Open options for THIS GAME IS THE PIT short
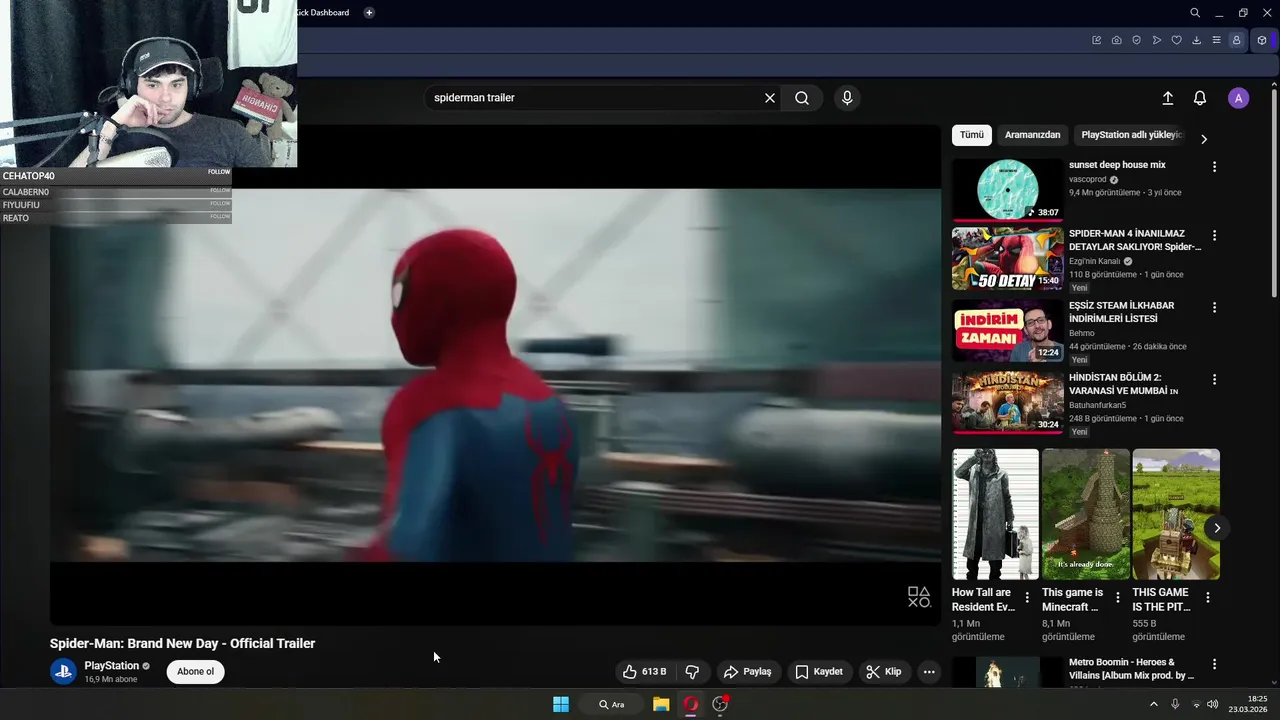 (x=1208, y=598)
